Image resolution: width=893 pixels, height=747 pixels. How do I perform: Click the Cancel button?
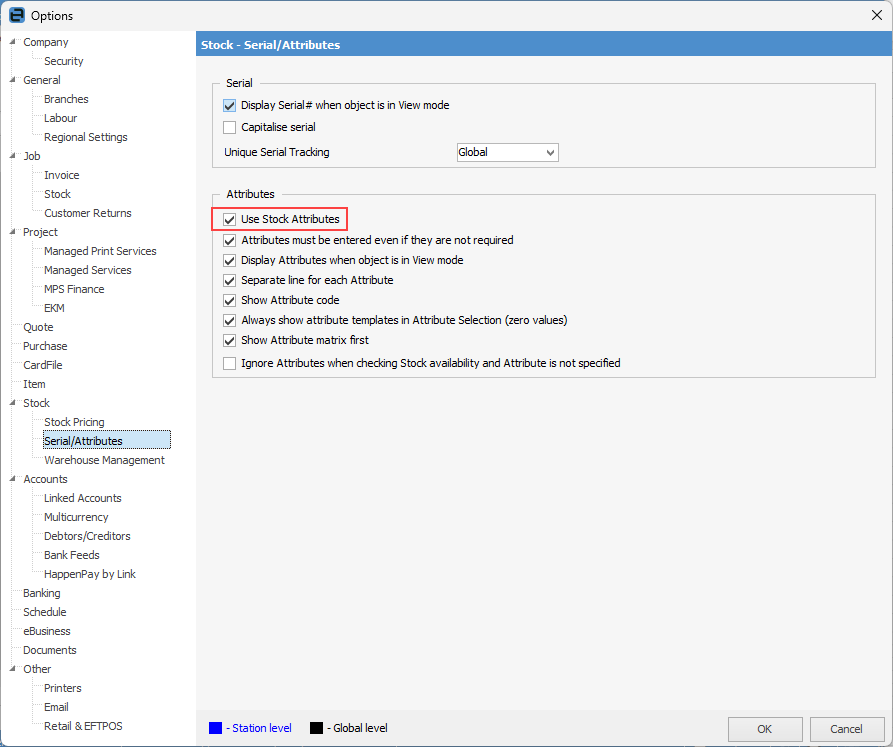click(x=847, y=729)
